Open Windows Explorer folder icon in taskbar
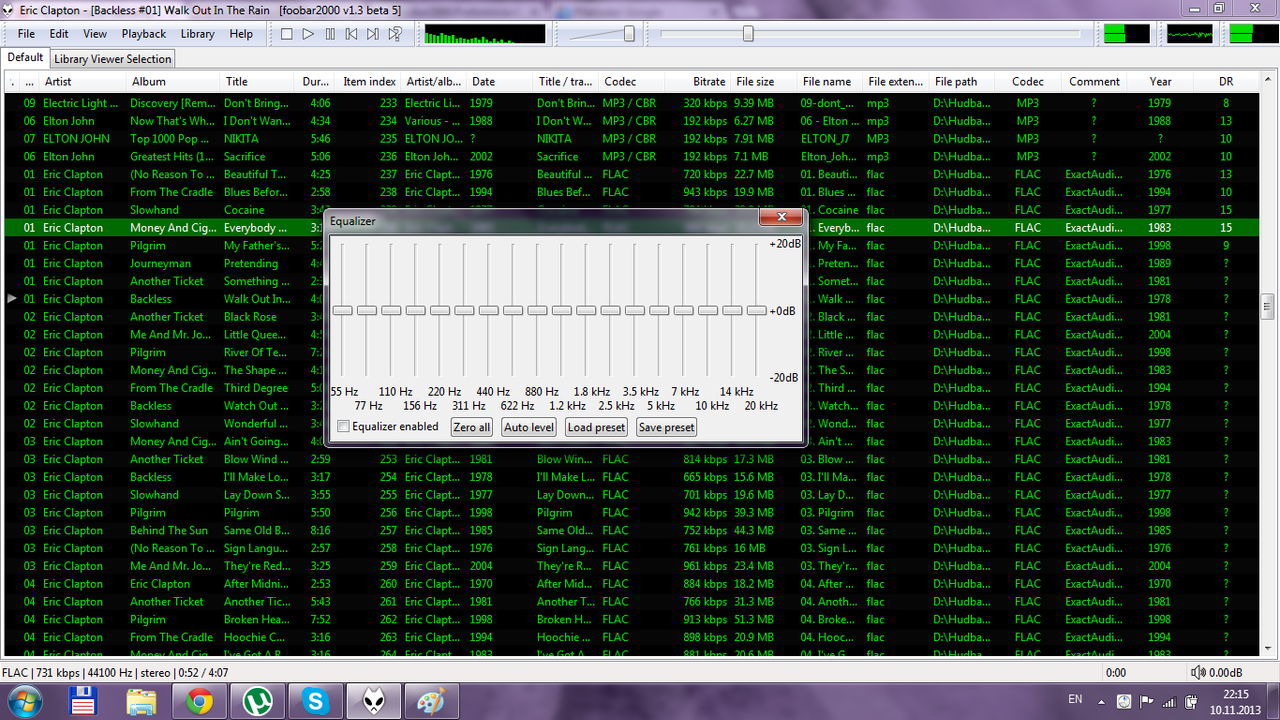 point(141,702)
